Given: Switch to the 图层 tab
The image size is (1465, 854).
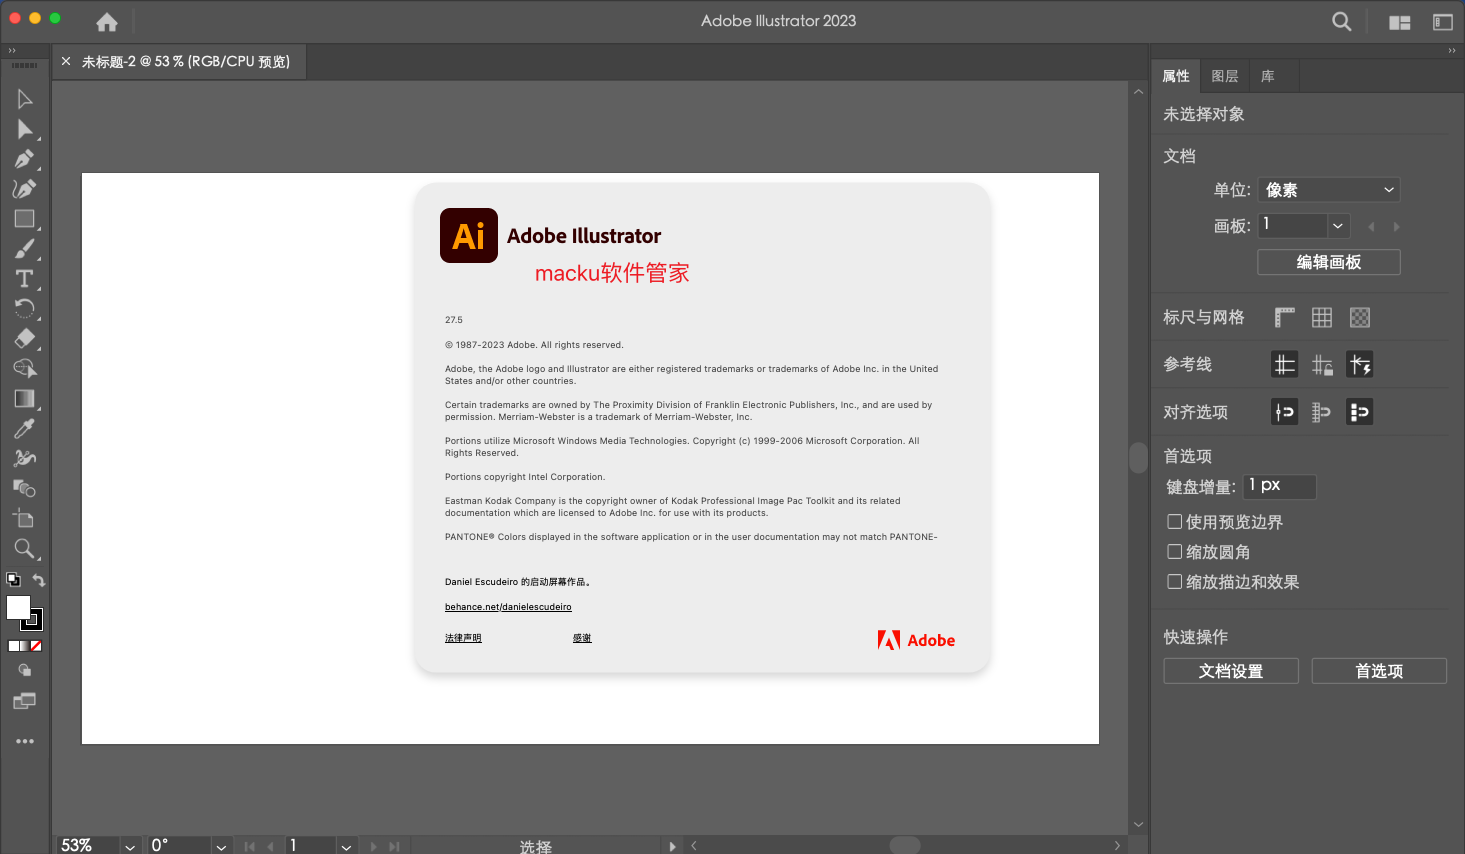Looking at the screenshot, I should coord(1225,76).
